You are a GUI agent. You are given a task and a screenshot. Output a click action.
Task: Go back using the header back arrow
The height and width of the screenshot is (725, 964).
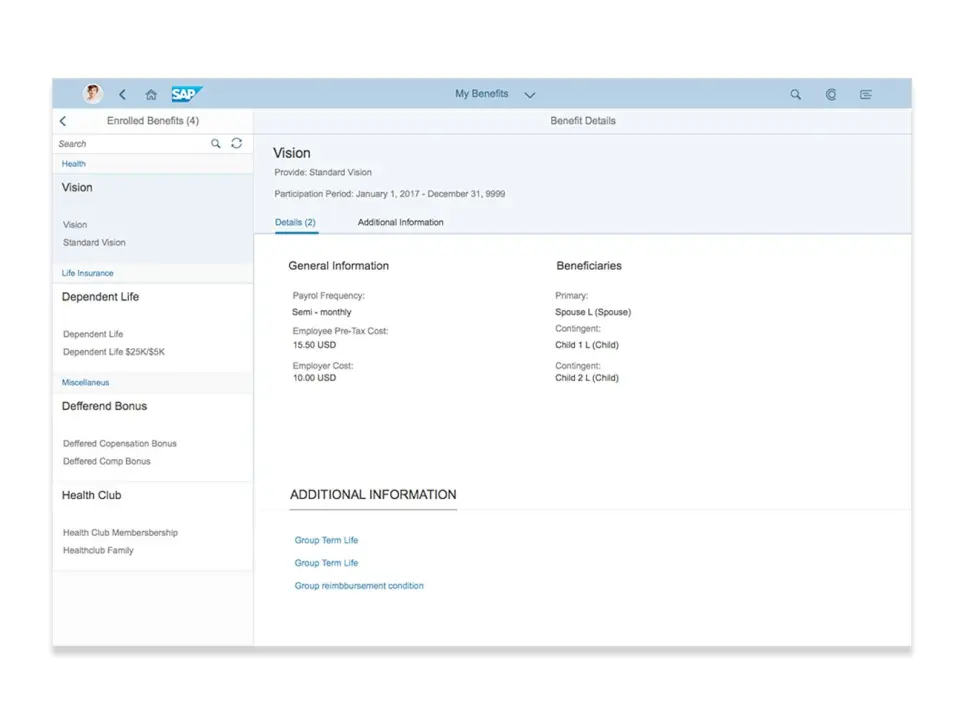(122, 94)
